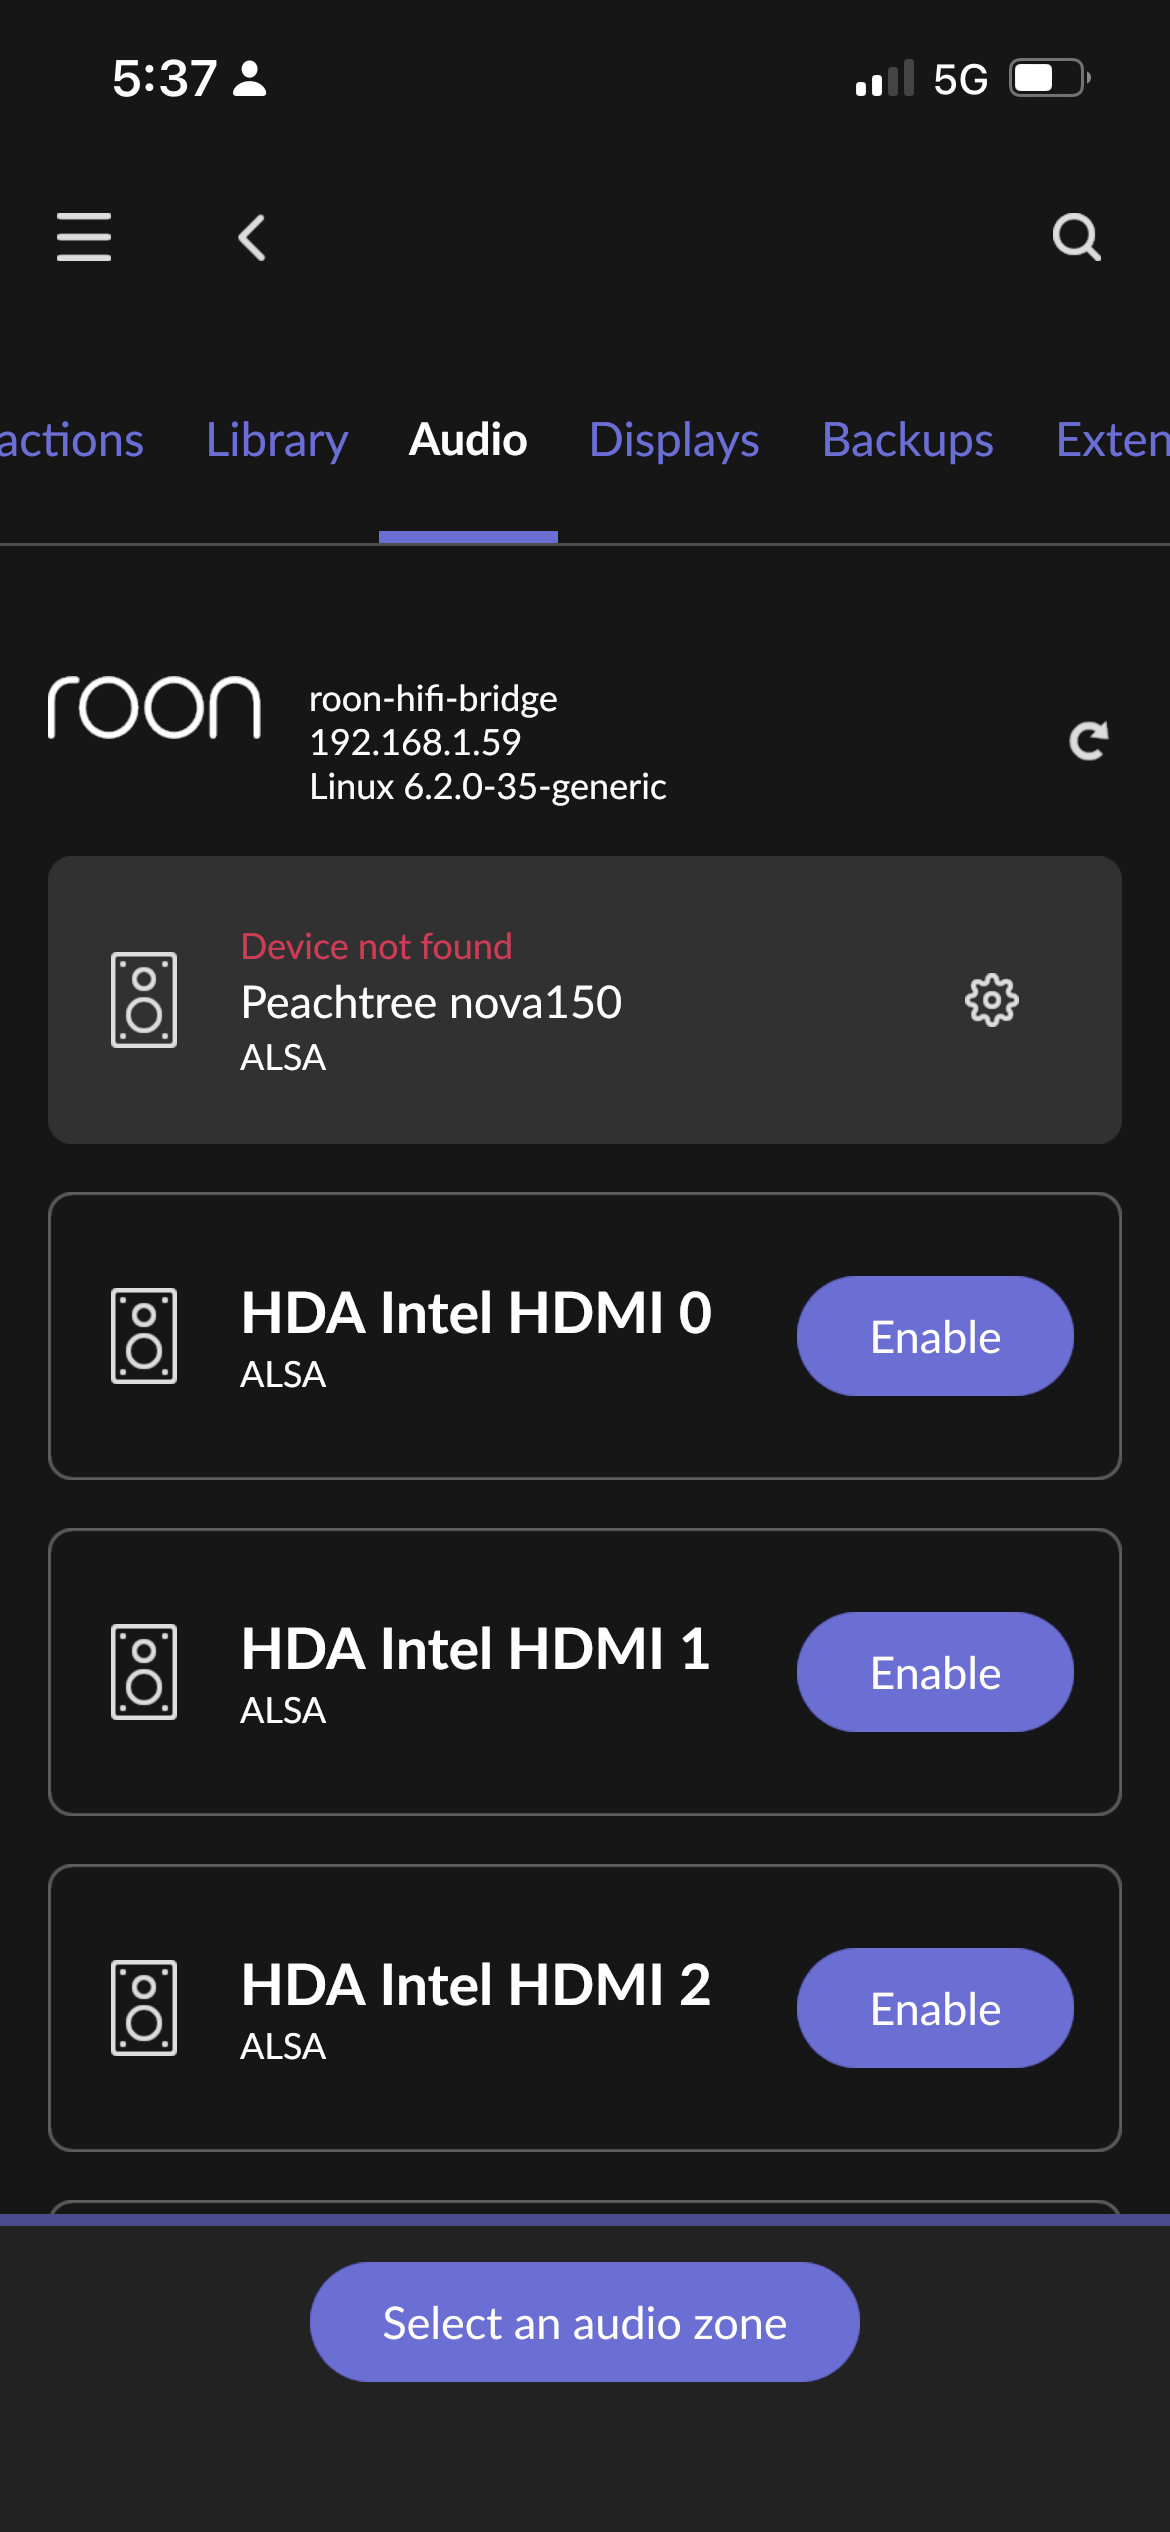Viewport: 1170px width, 2532px height.
Task: Switch to the Backups tab
Action: pos(907,440)
